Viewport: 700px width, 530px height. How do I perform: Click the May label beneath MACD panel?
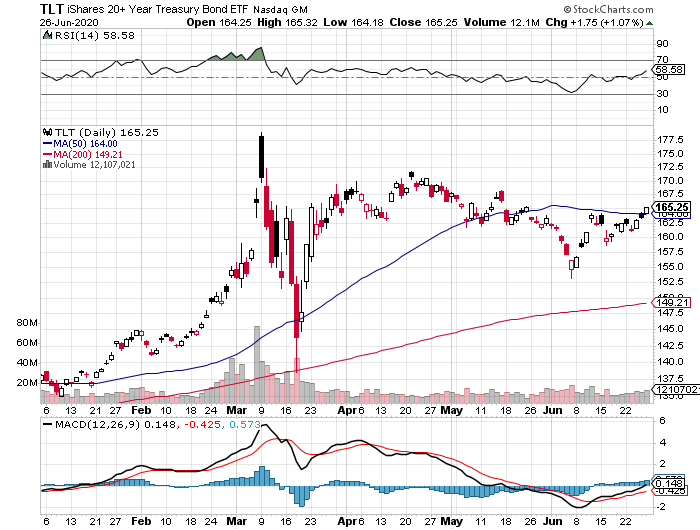(451, 521)
